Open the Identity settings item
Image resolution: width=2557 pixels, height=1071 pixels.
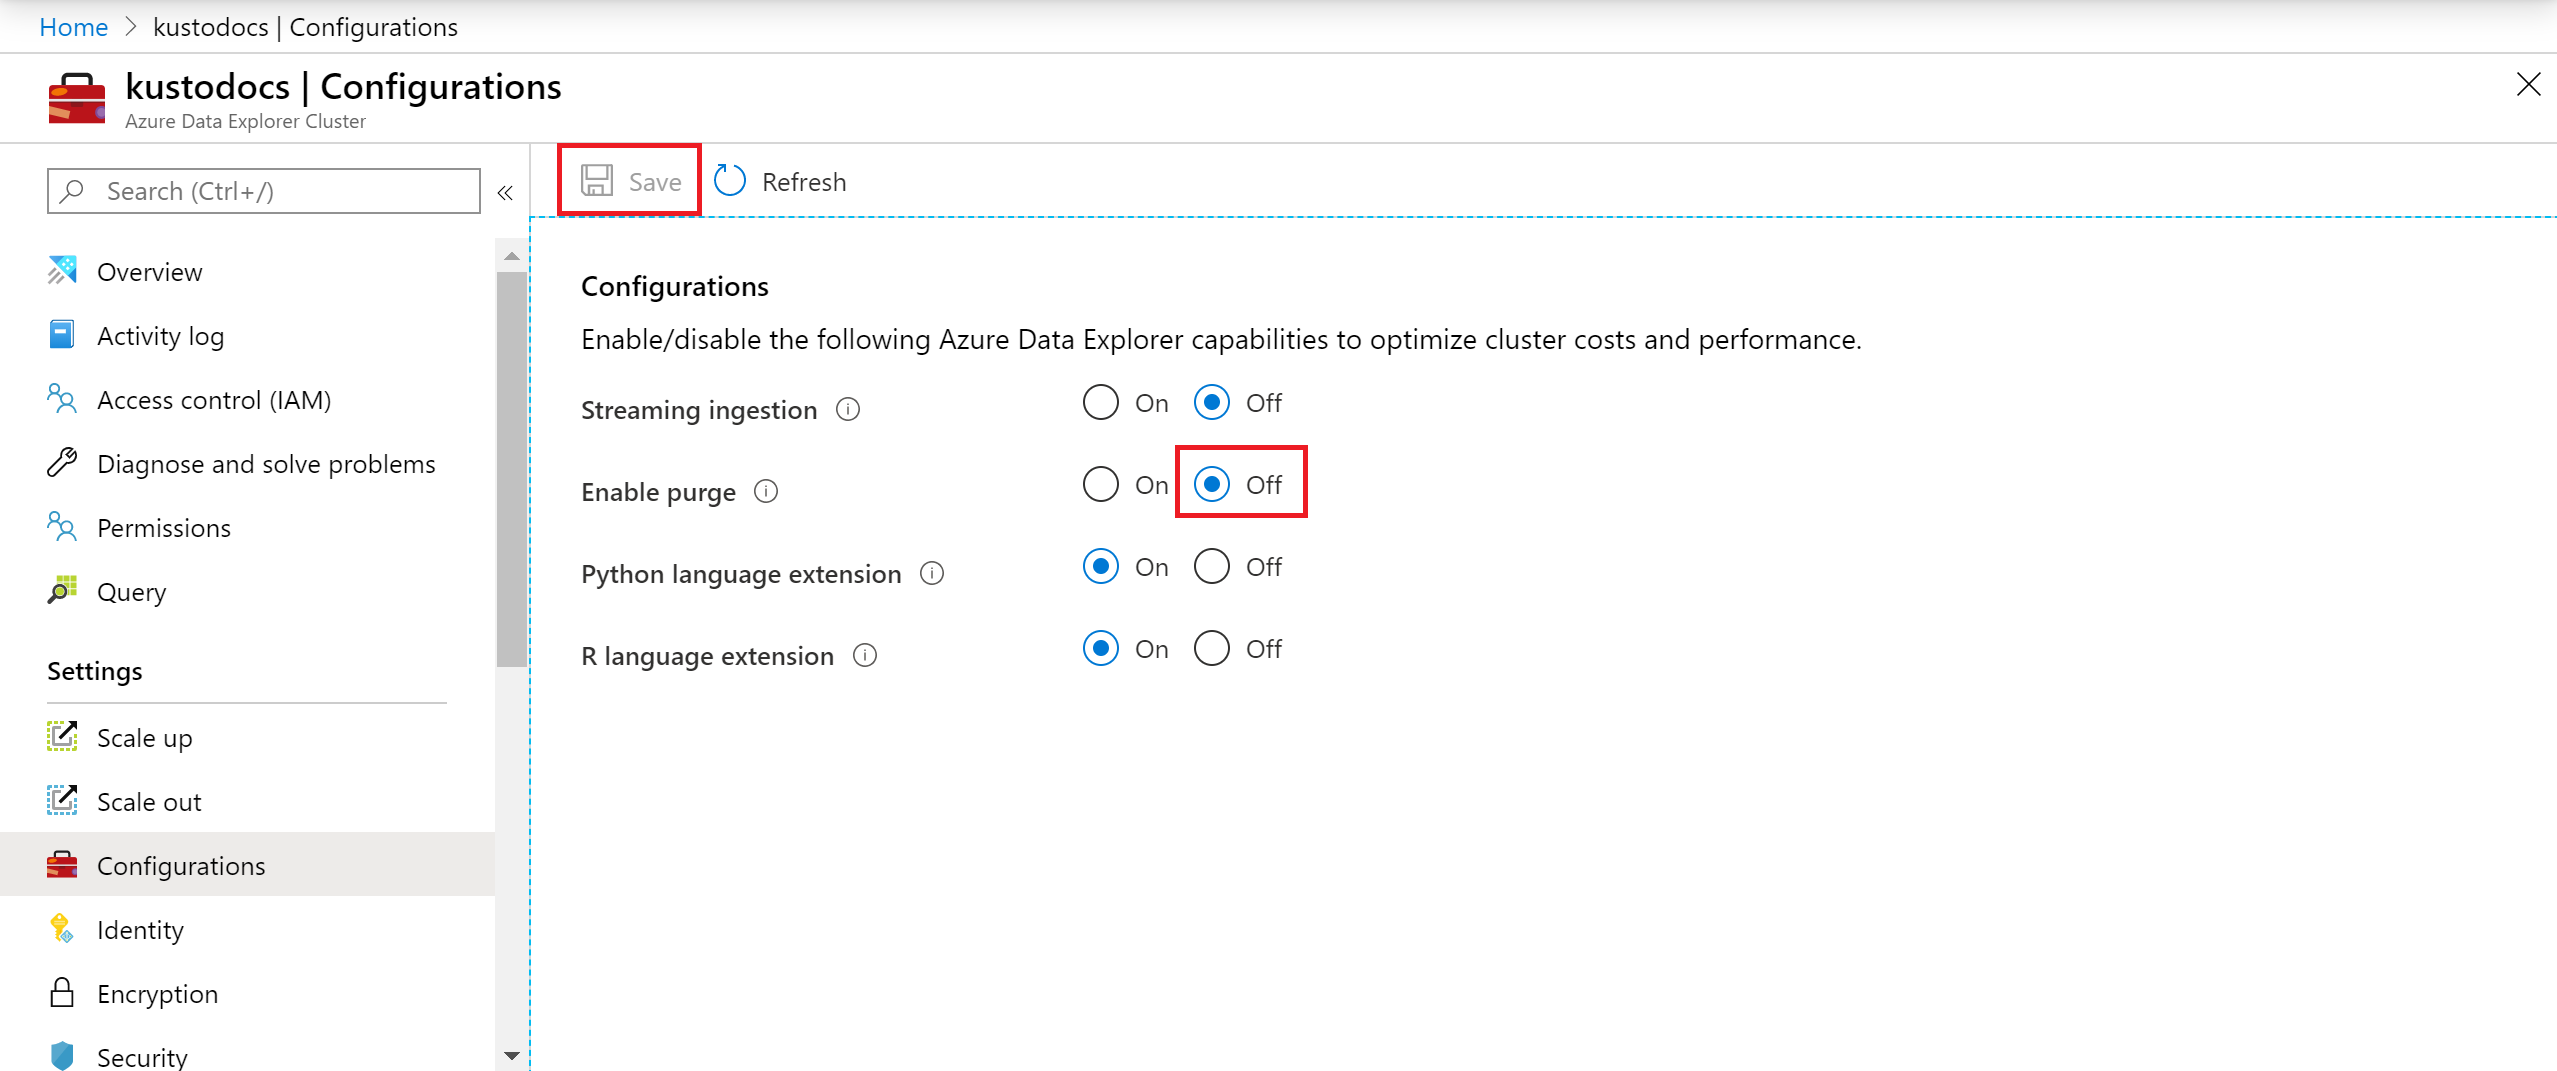140,930
